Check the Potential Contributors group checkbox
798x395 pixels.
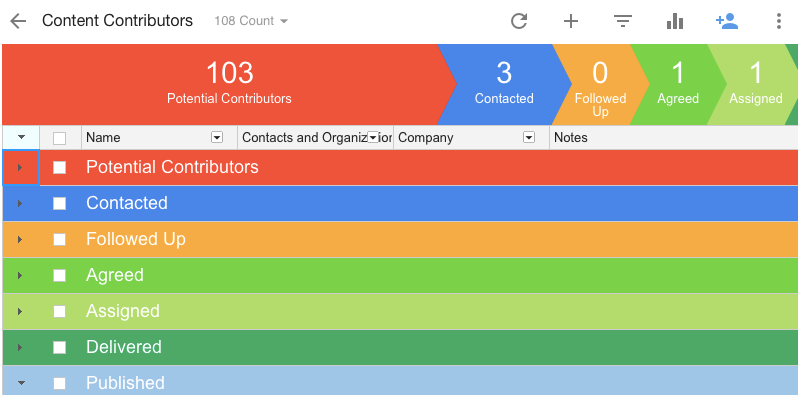point(60,167)
